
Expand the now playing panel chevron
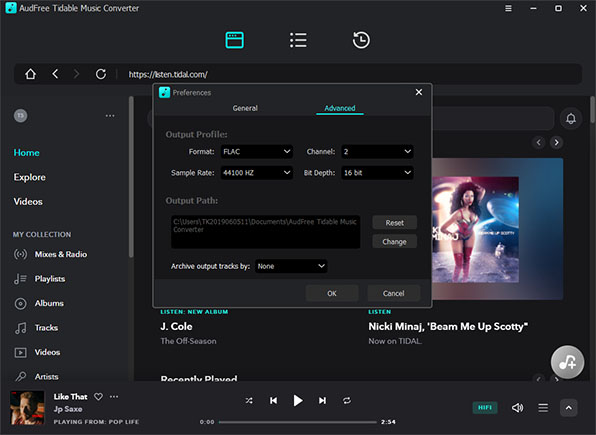coord(569,408)
